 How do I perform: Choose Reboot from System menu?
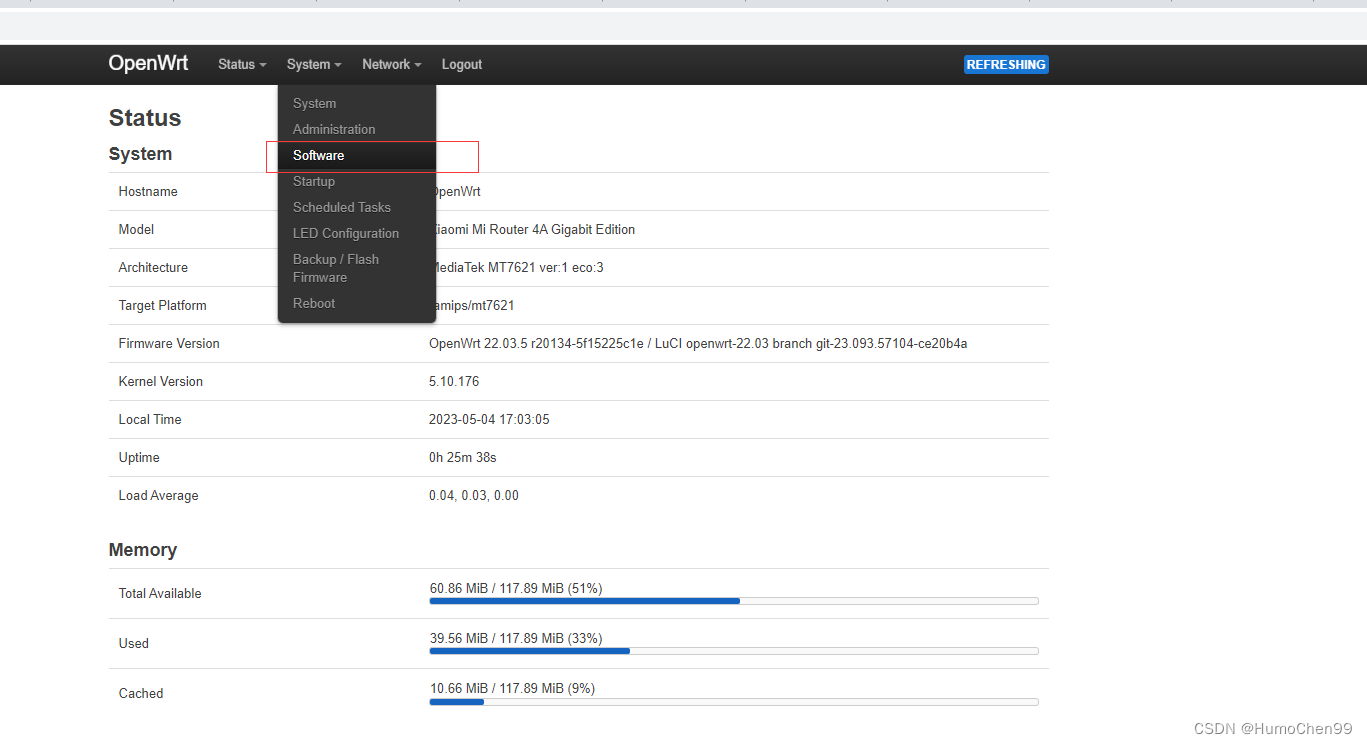[x=357, y=303]
